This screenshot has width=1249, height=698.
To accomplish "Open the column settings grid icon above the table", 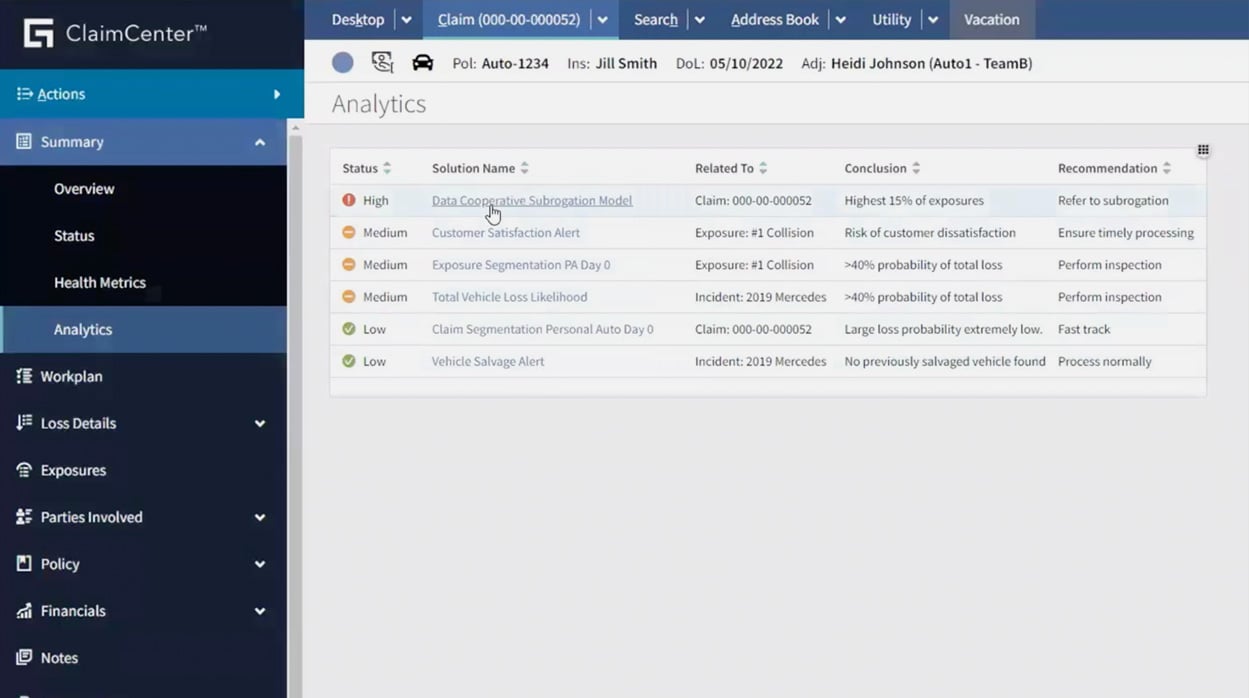I will tap(1203, 148).
